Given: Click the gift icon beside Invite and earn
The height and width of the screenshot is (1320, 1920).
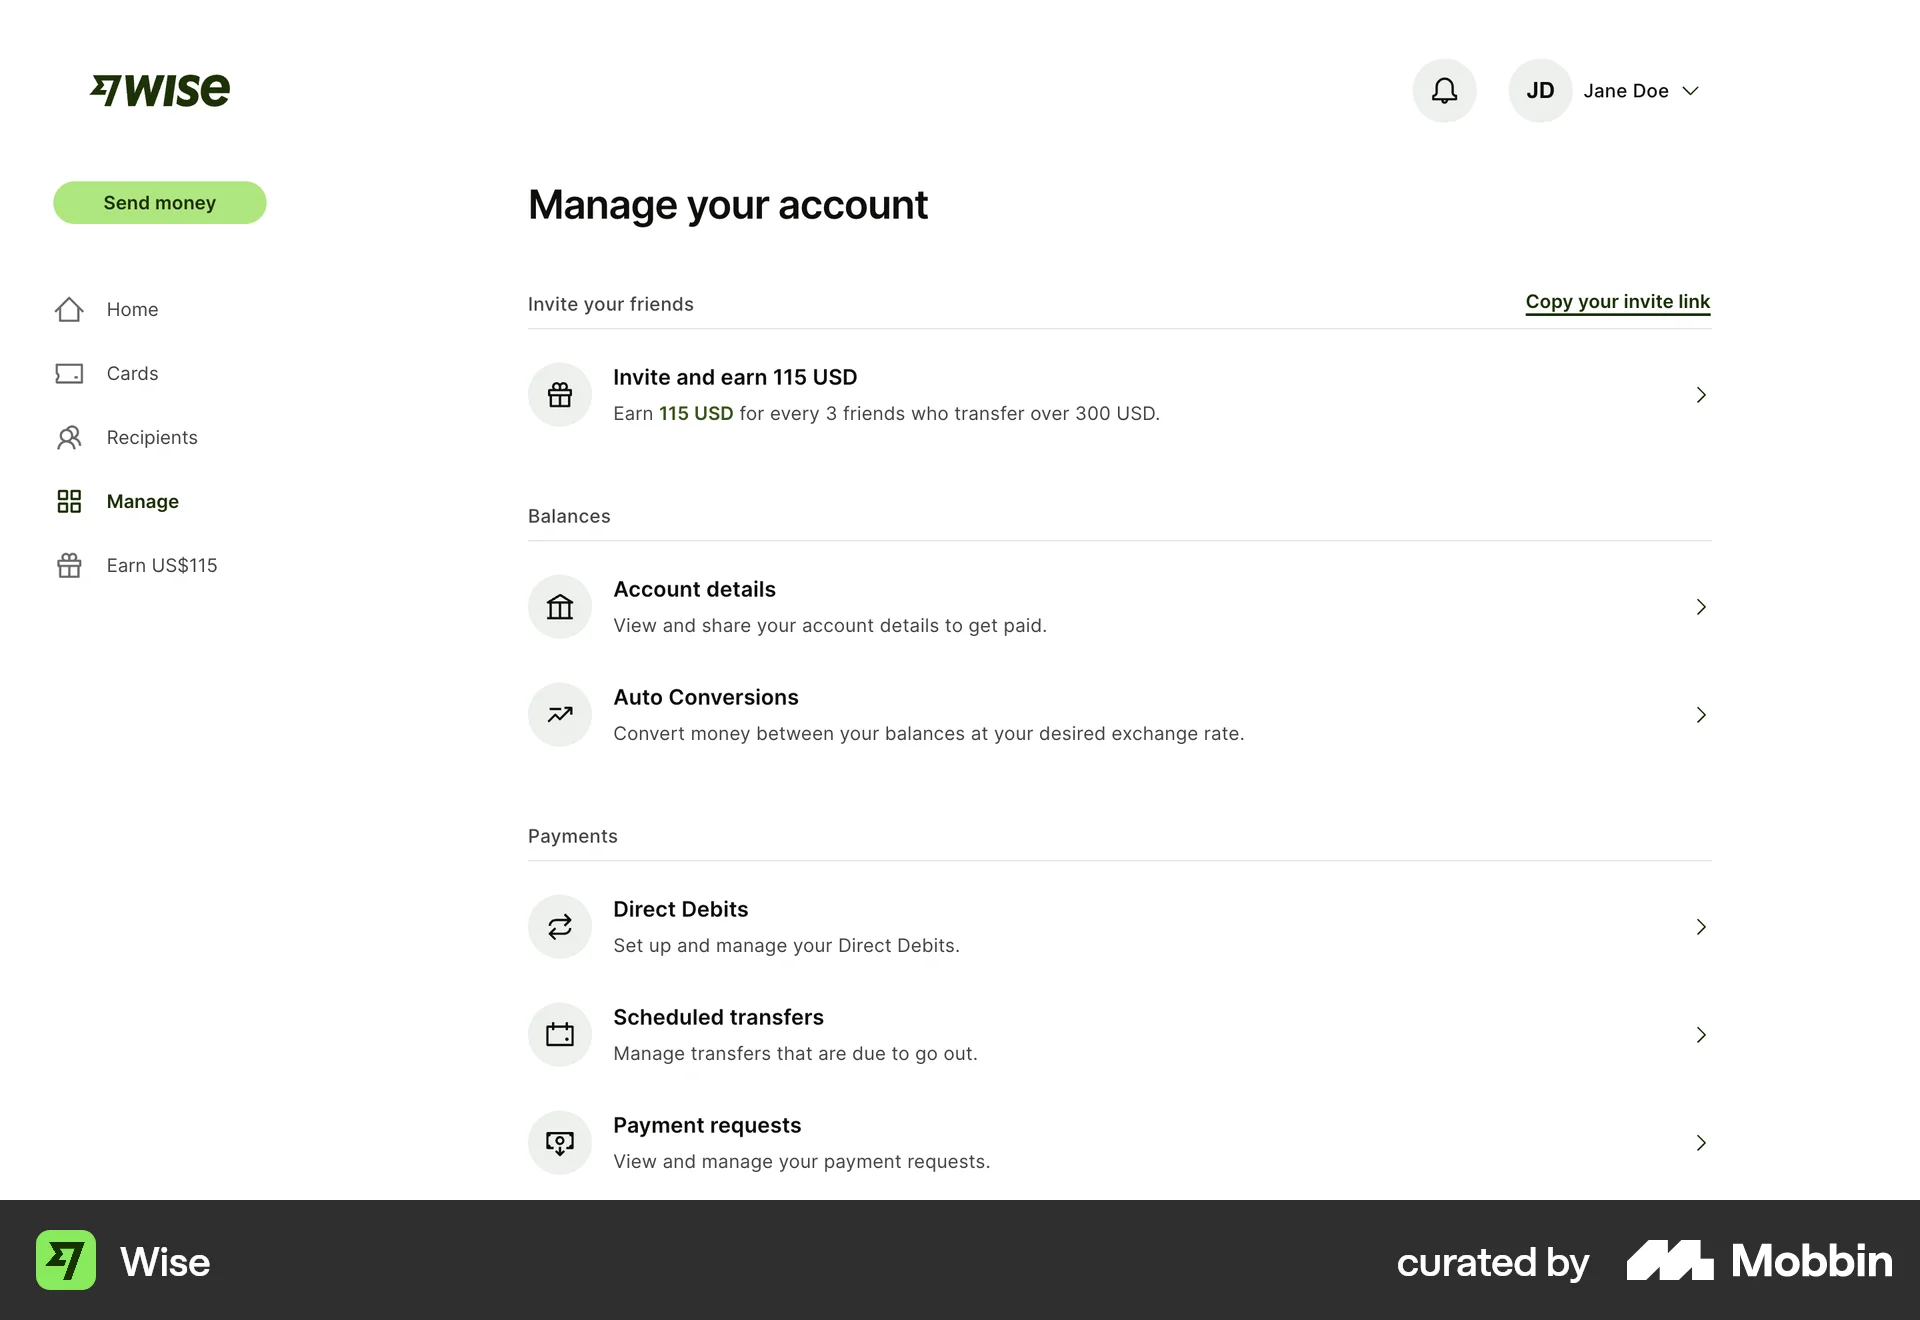Looking at the screenshot, I should point(559,394).
